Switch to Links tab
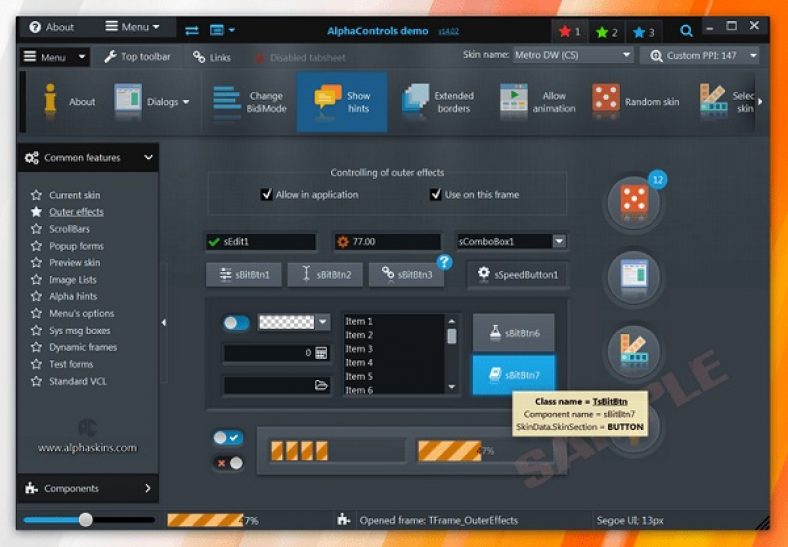The image size is (788, 547). click(212, 57)
